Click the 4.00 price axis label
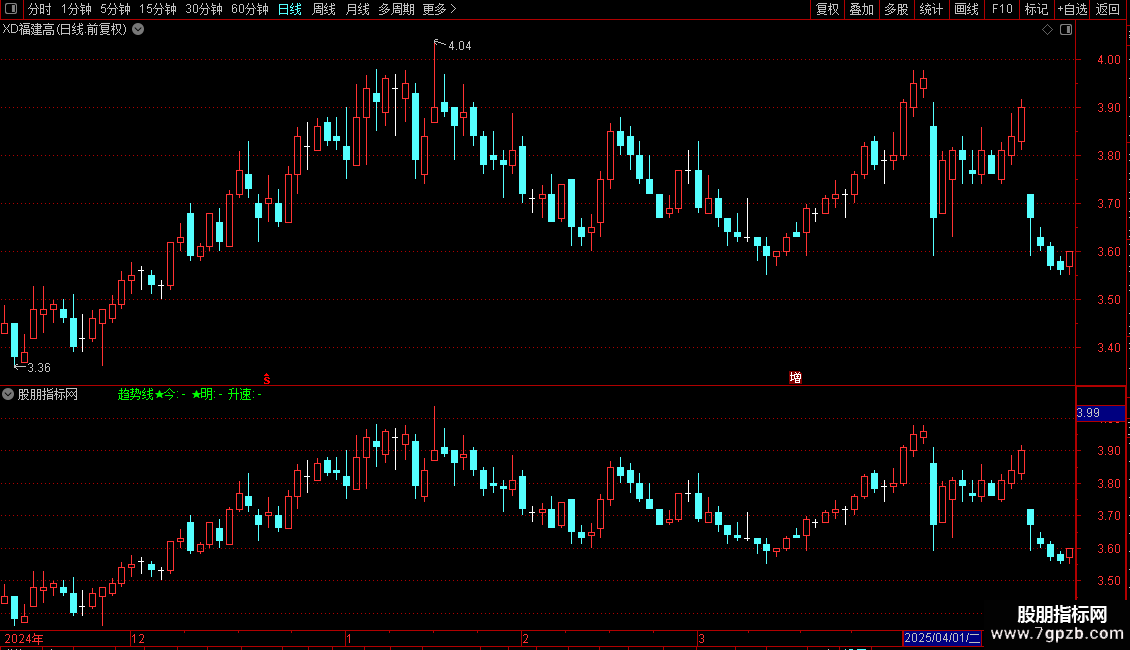This screenshot has height=650, width=1130. (x=1108, y=60)
